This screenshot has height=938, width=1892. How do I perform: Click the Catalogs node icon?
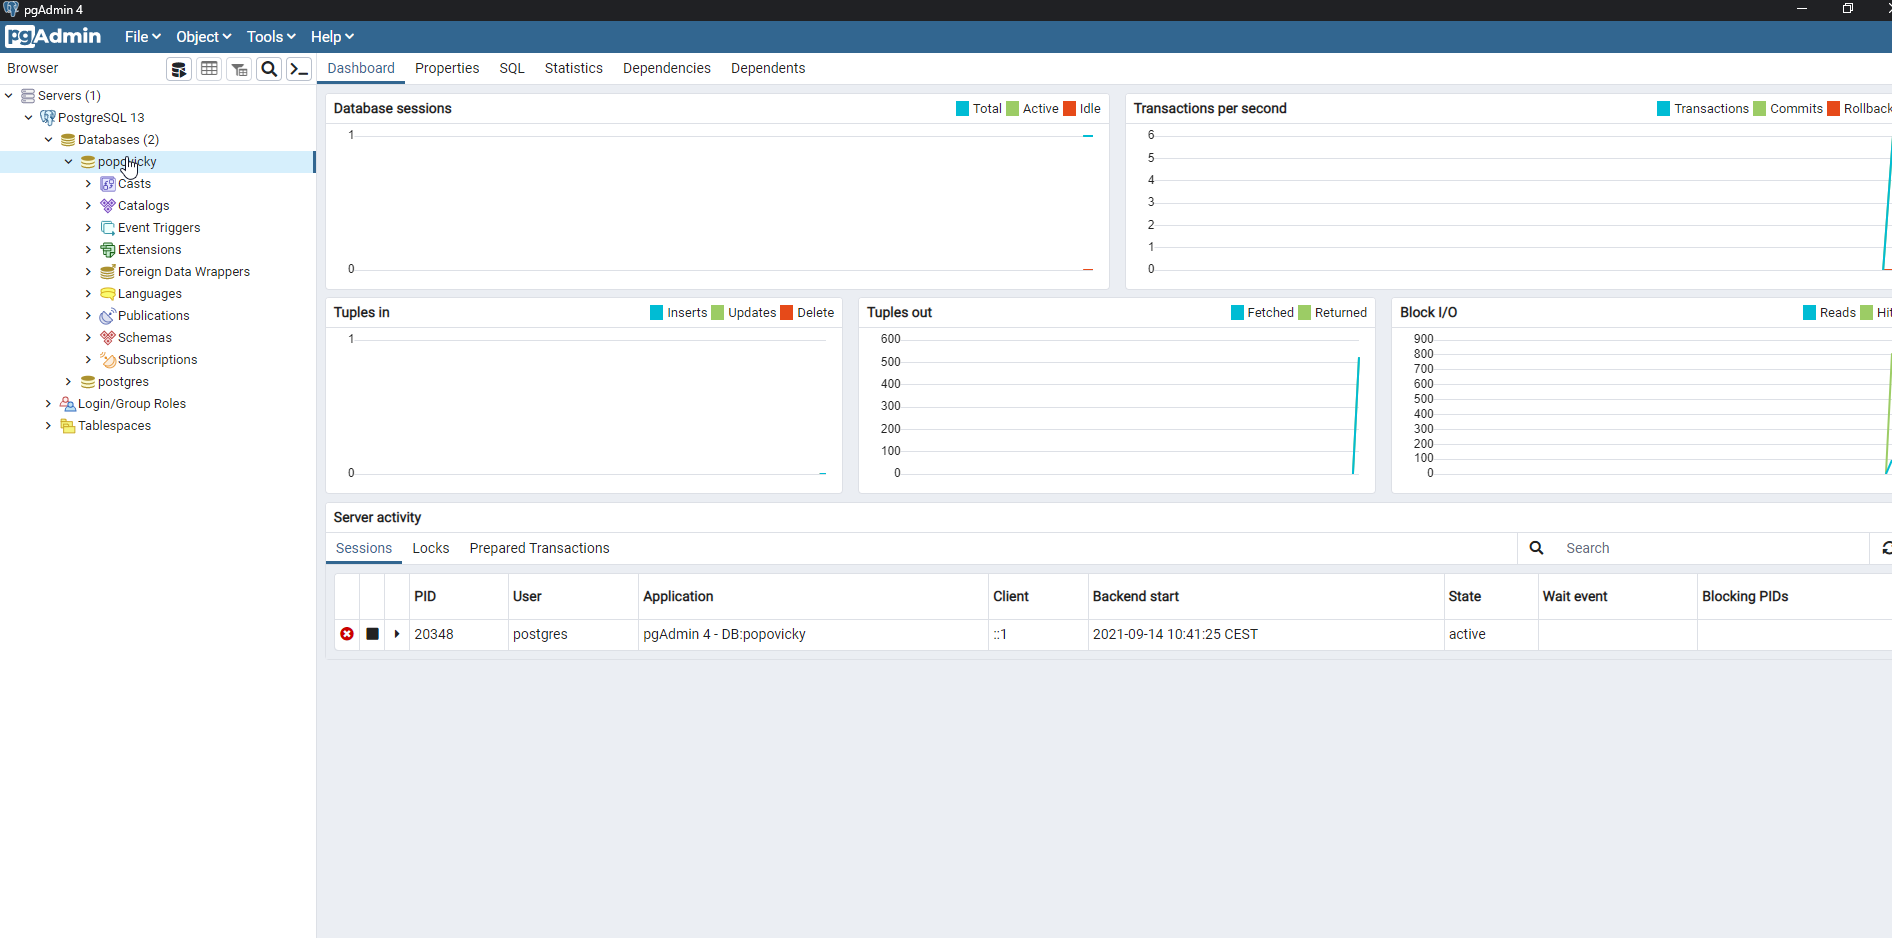click(108, 206)
